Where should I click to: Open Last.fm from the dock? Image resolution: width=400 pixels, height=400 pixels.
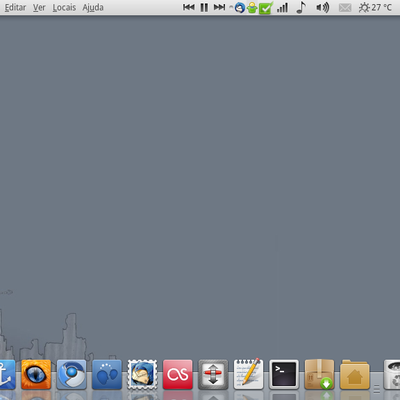click(x=178, y=374)
